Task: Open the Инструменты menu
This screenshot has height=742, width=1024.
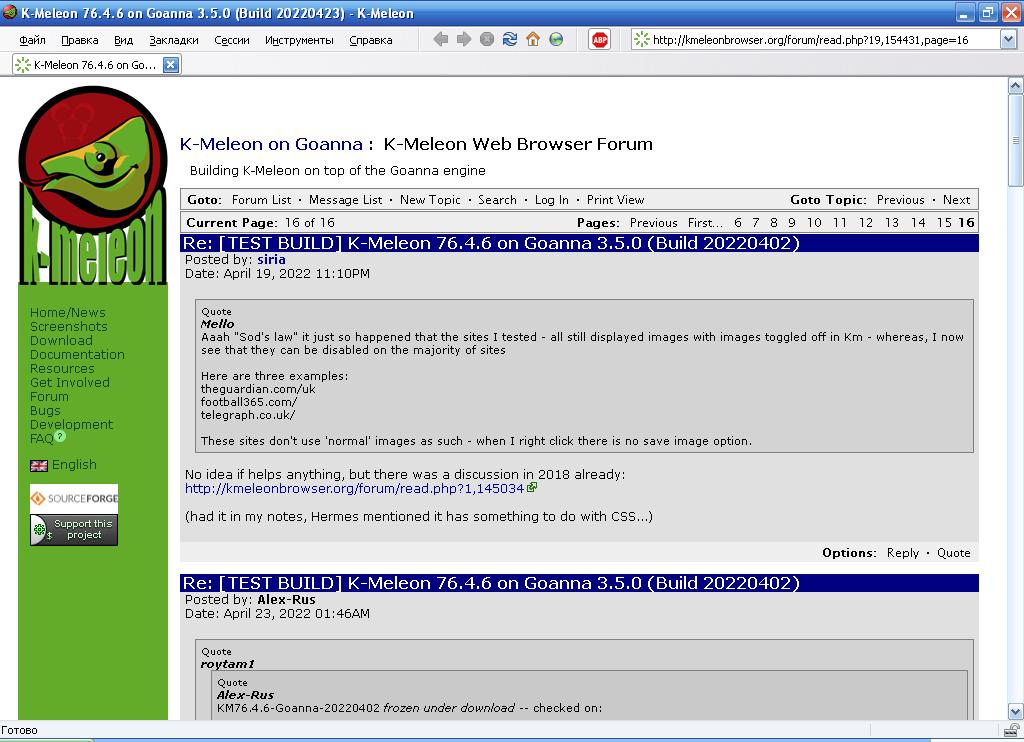Action: click(299, 40)
